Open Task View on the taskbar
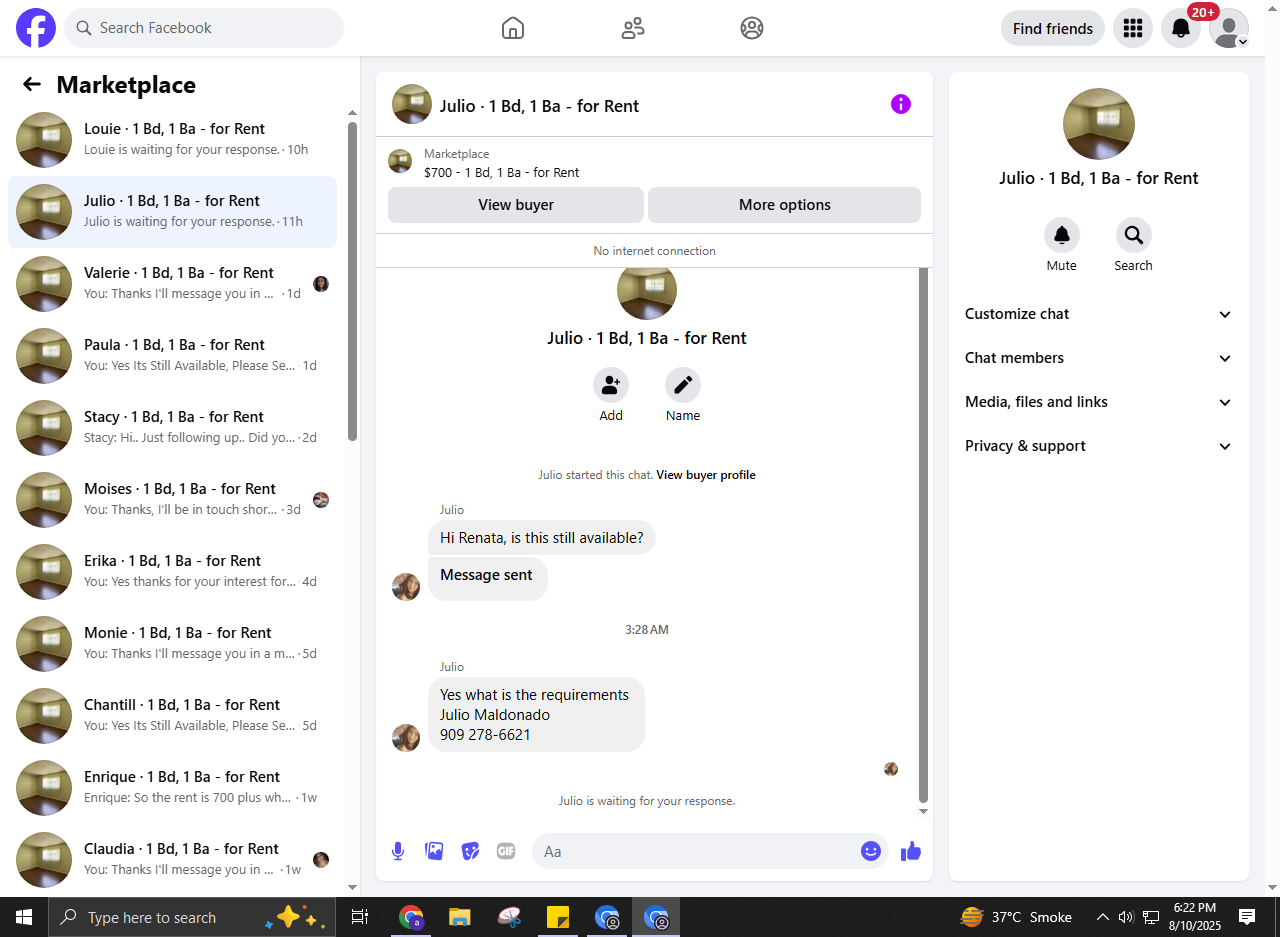Viewport: 1280px width, 937px height. click(360, 917)
